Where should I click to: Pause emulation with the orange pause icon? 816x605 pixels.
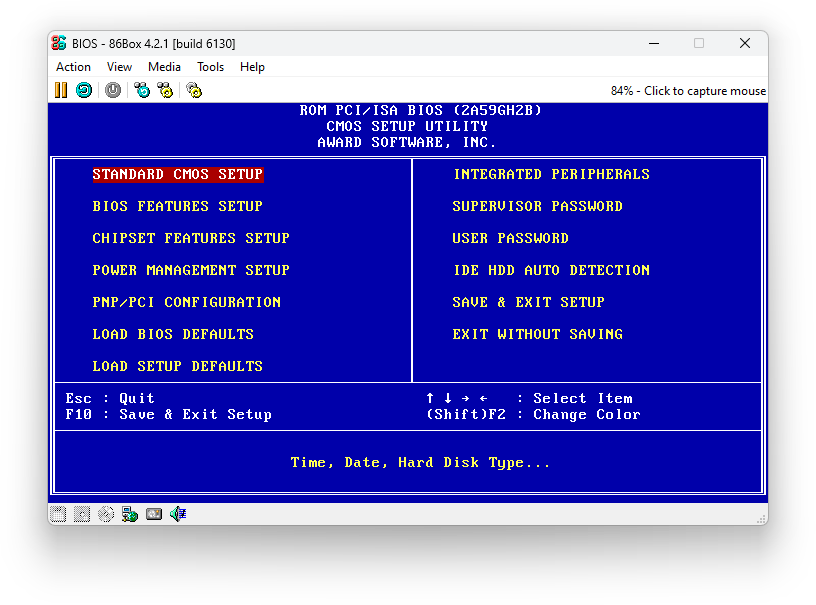pos(61,90)
